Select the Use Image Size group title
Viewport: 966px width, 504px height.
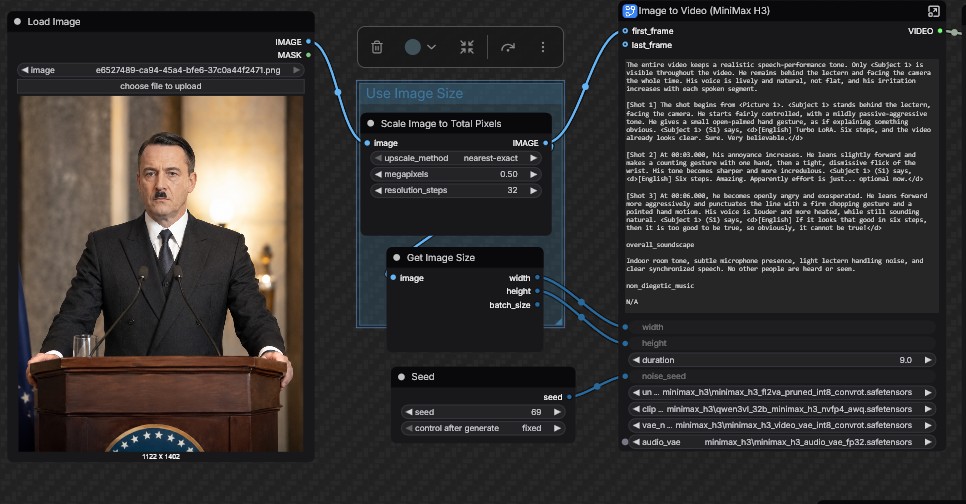414,94
